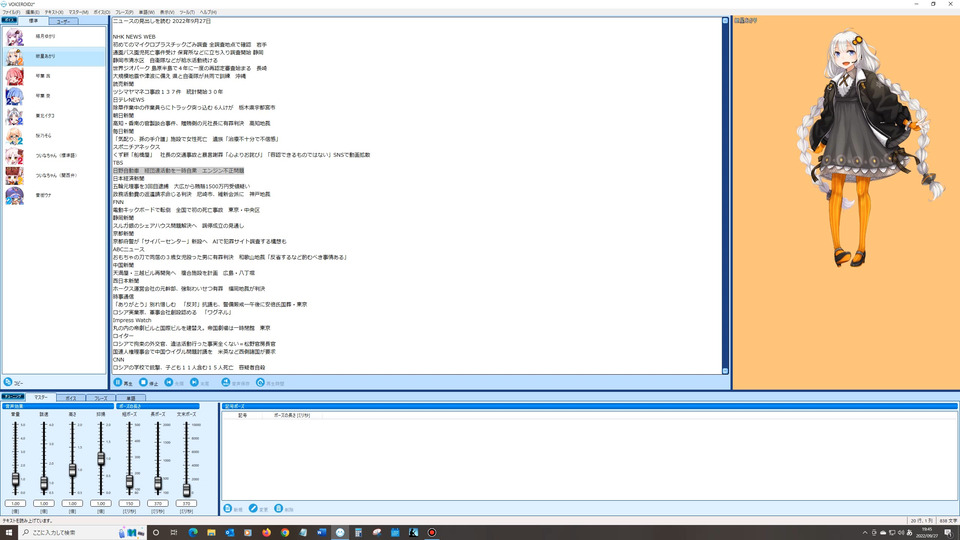Select the 紲星あかり voice avatar
960x540 pixels.
15,57
